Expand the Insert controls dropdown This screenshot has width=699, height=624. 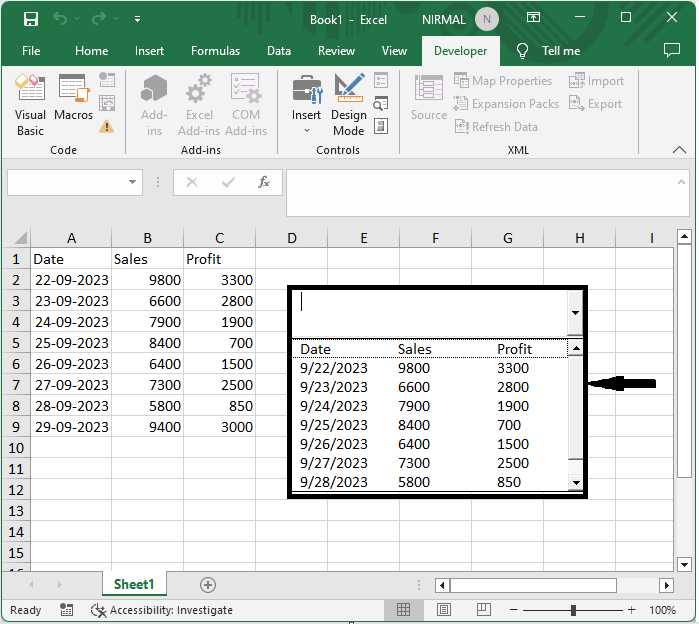coord(306,130)
